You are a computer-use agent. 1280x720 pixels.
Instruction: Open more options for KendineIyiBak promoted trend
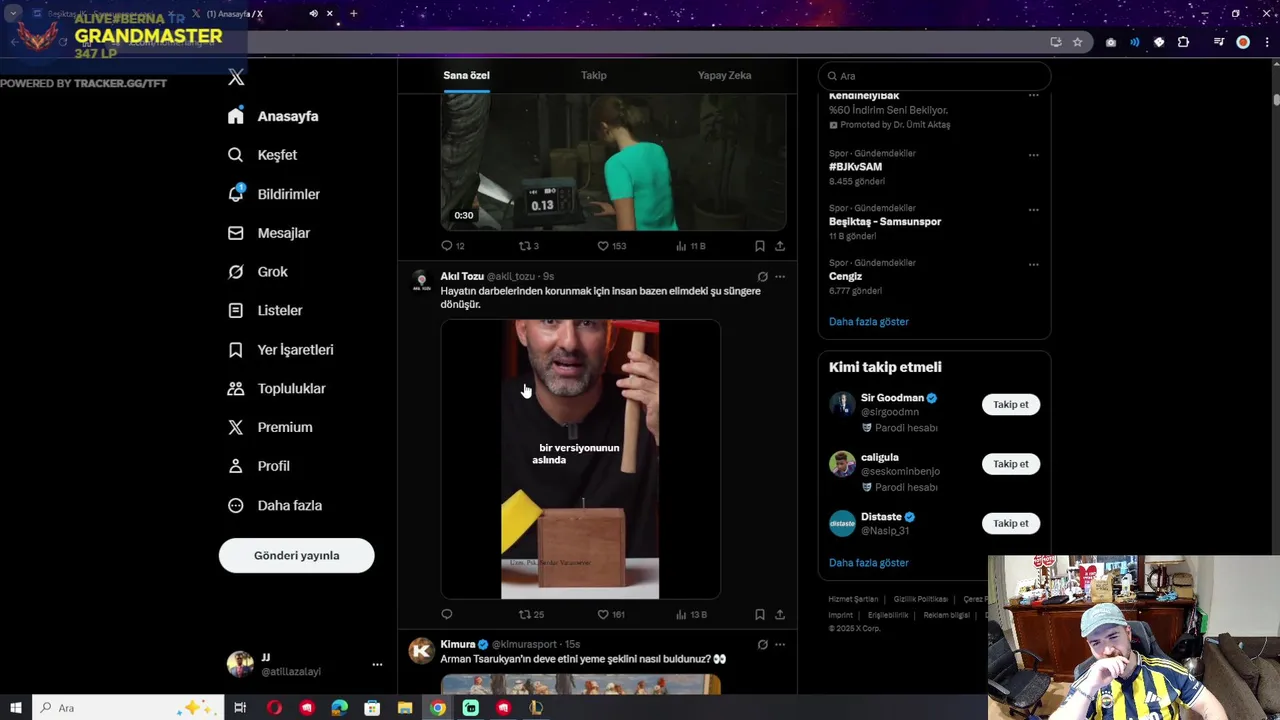pyautogui.click(x=1033, y=96)
